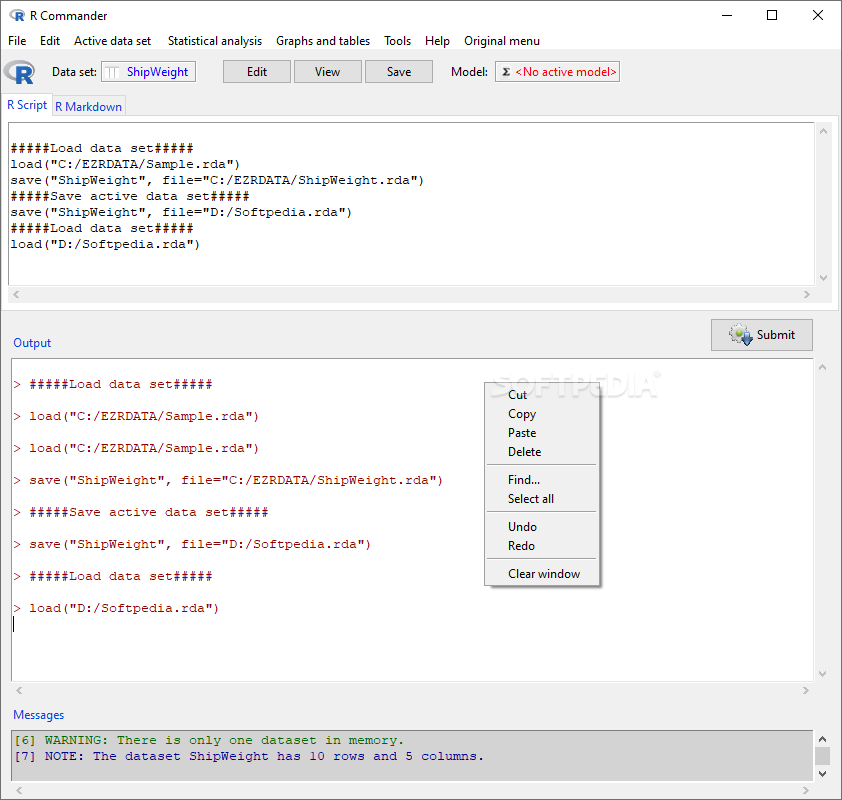Click the script pane scroll right arrow
Screen dimensions: 842x800
tap(807, 294)
